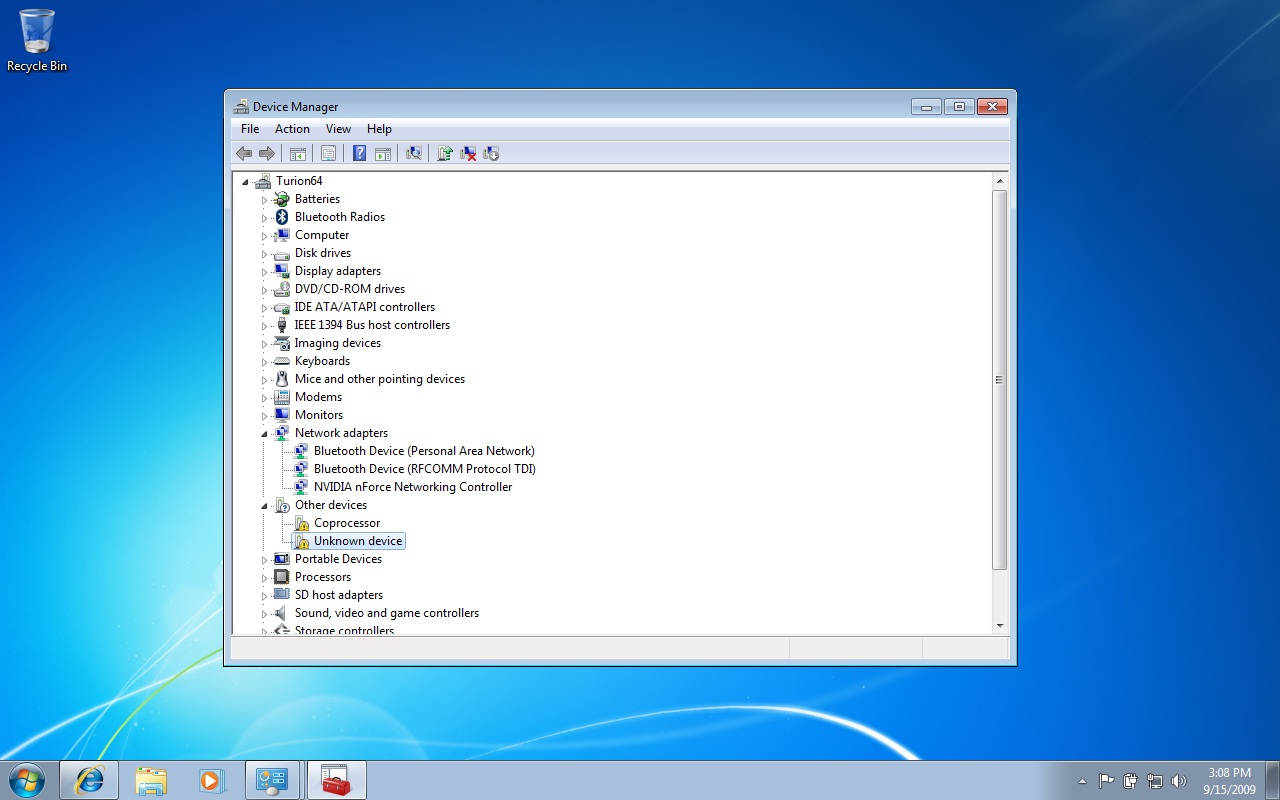This screenshot has width=1280, height=800.
Task: Expand the Computer category
Action: tap(265, 236)
